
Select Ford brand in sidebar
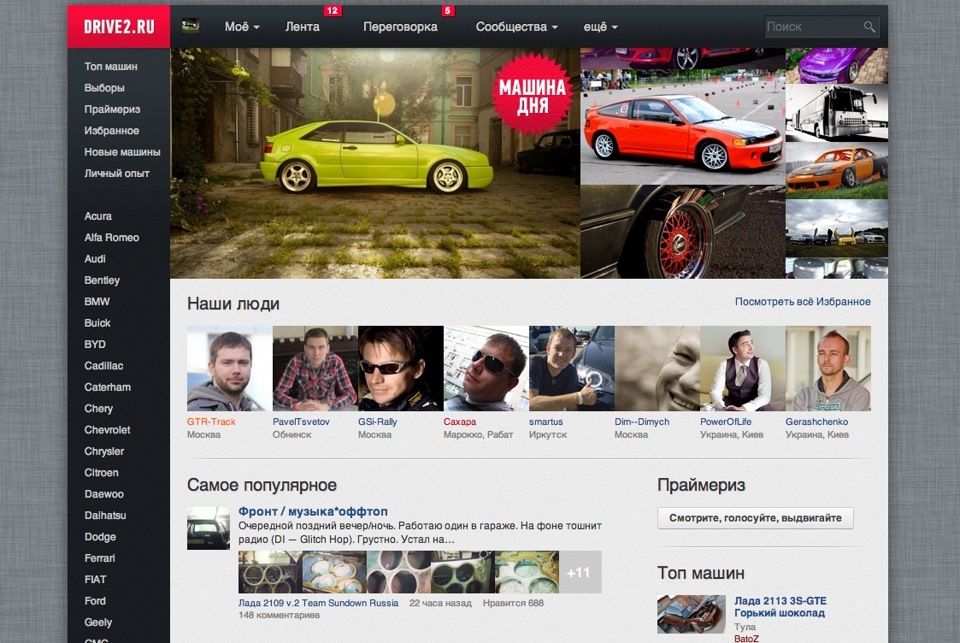click(x=95, y=601)
